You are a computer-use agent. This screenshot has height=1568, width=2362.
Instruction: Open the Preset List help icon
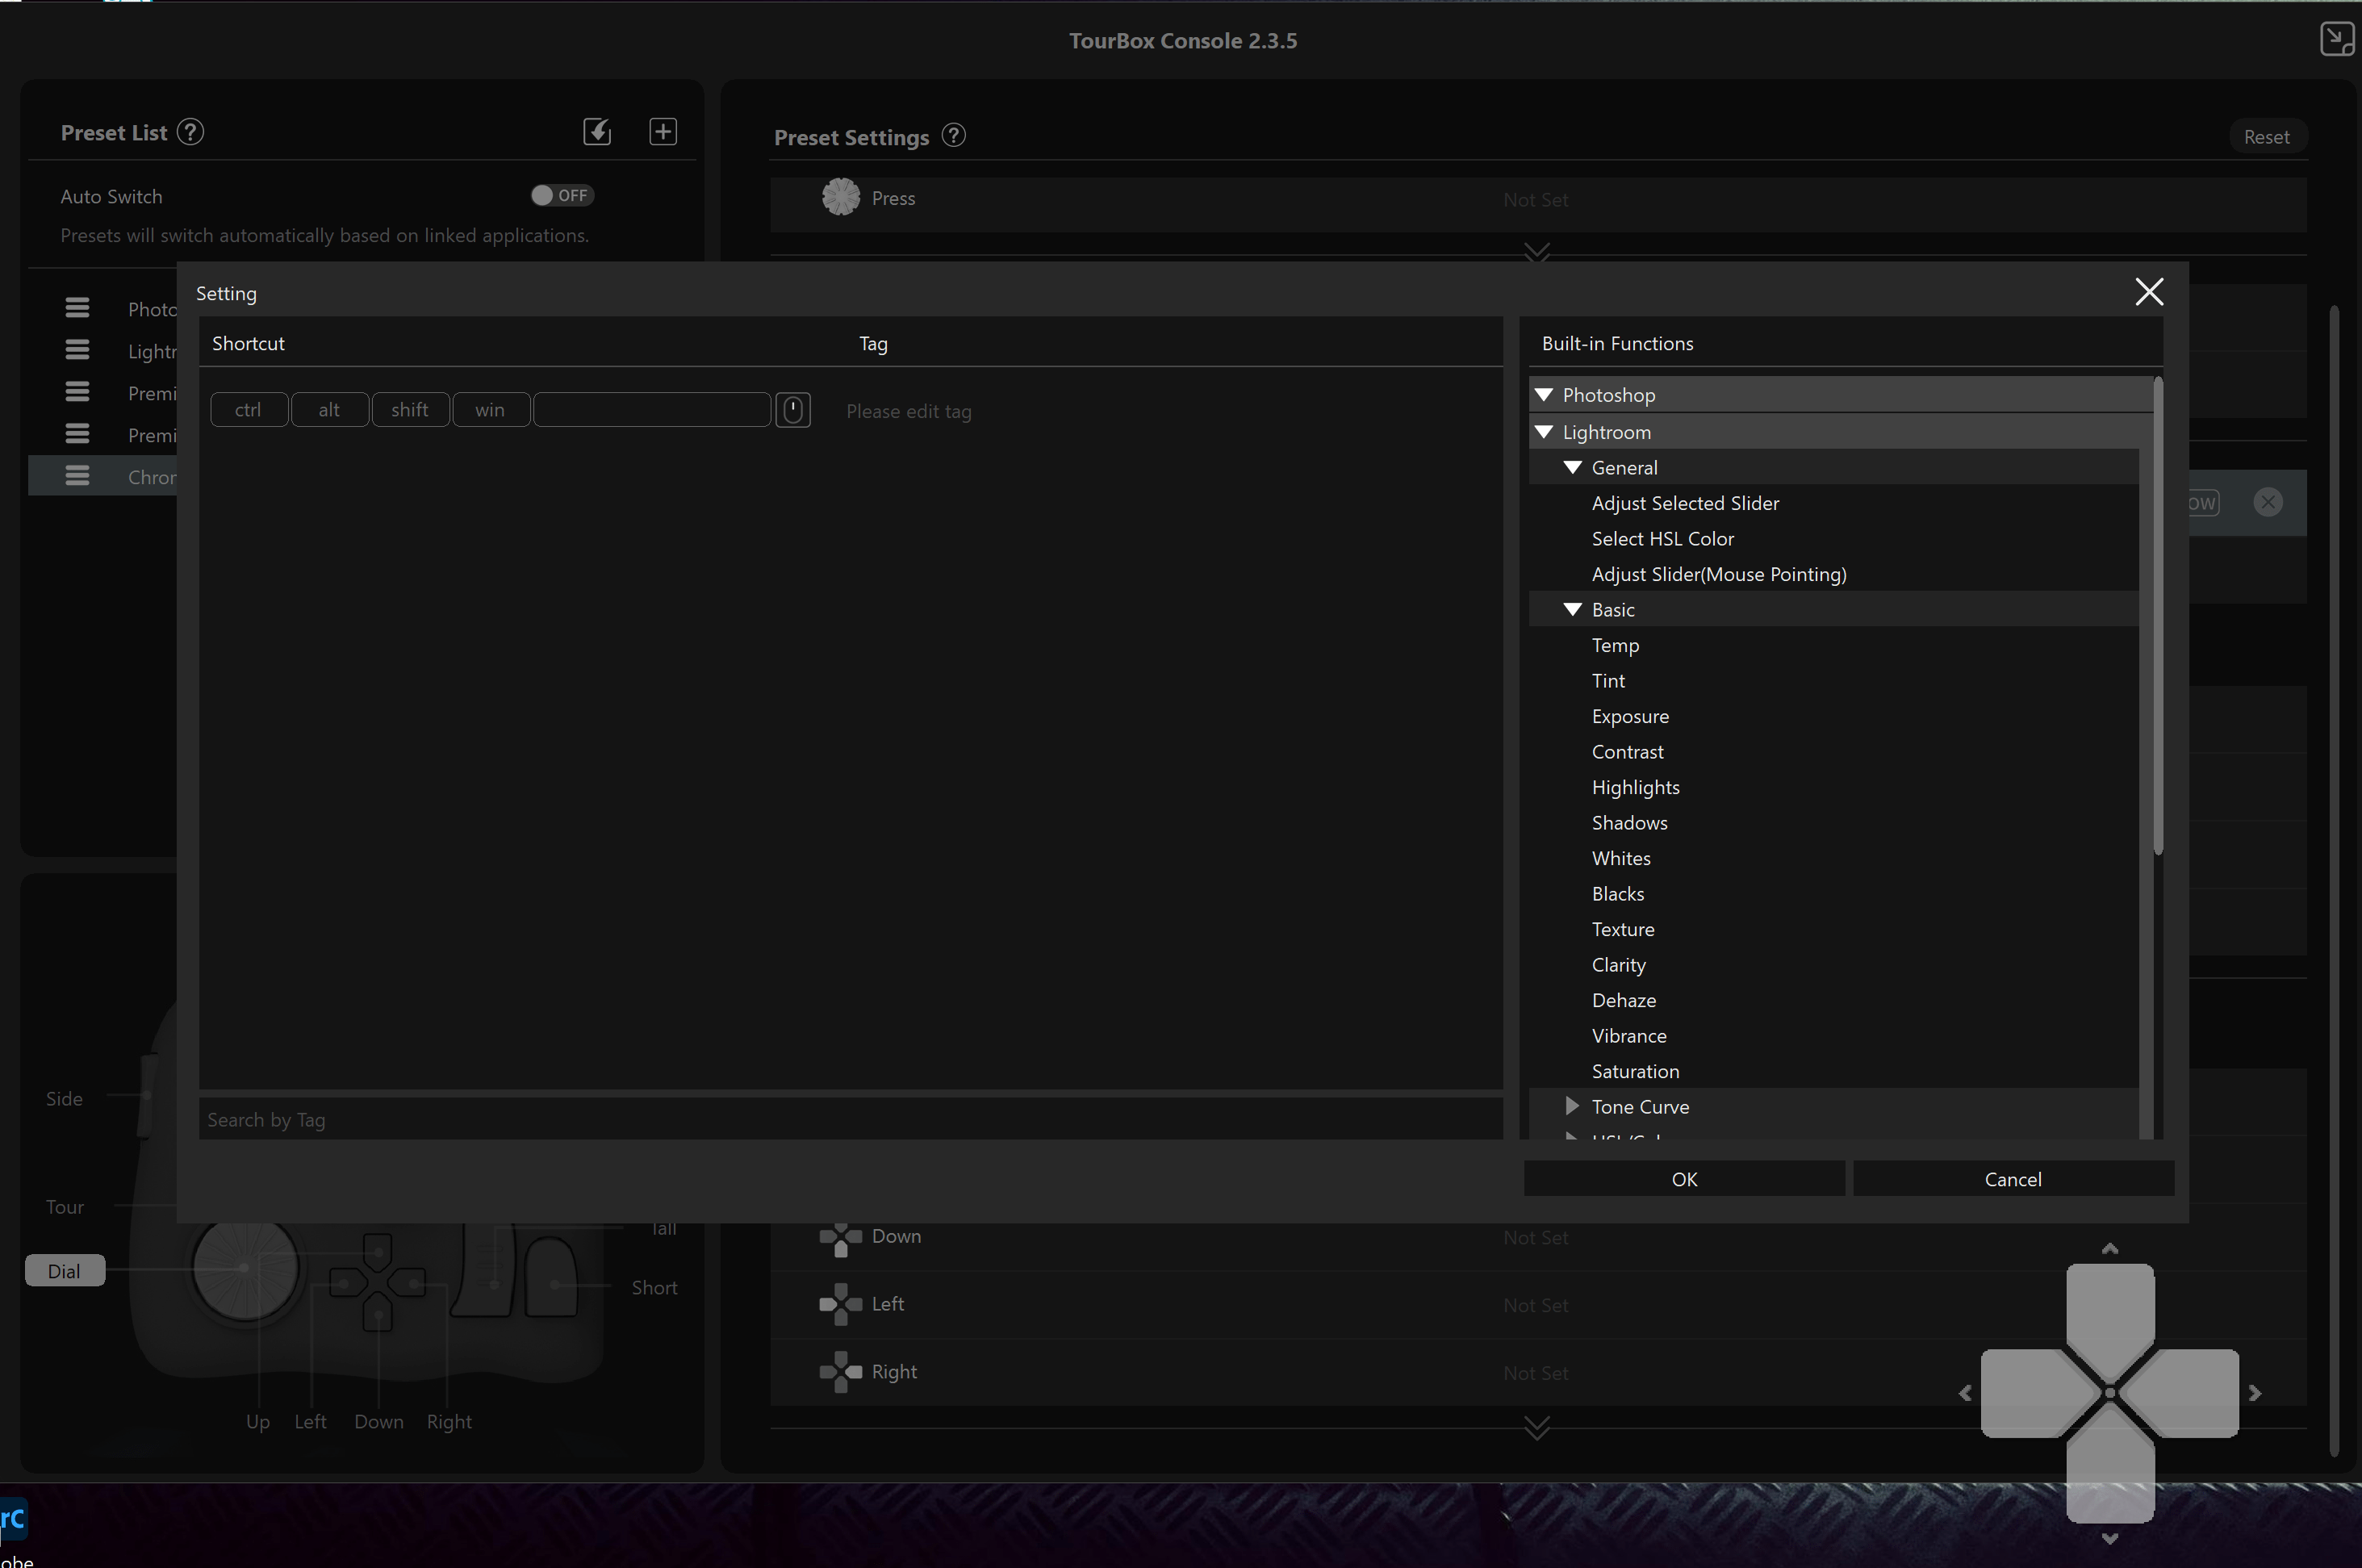pyautogui.click(x=190, y=132)
